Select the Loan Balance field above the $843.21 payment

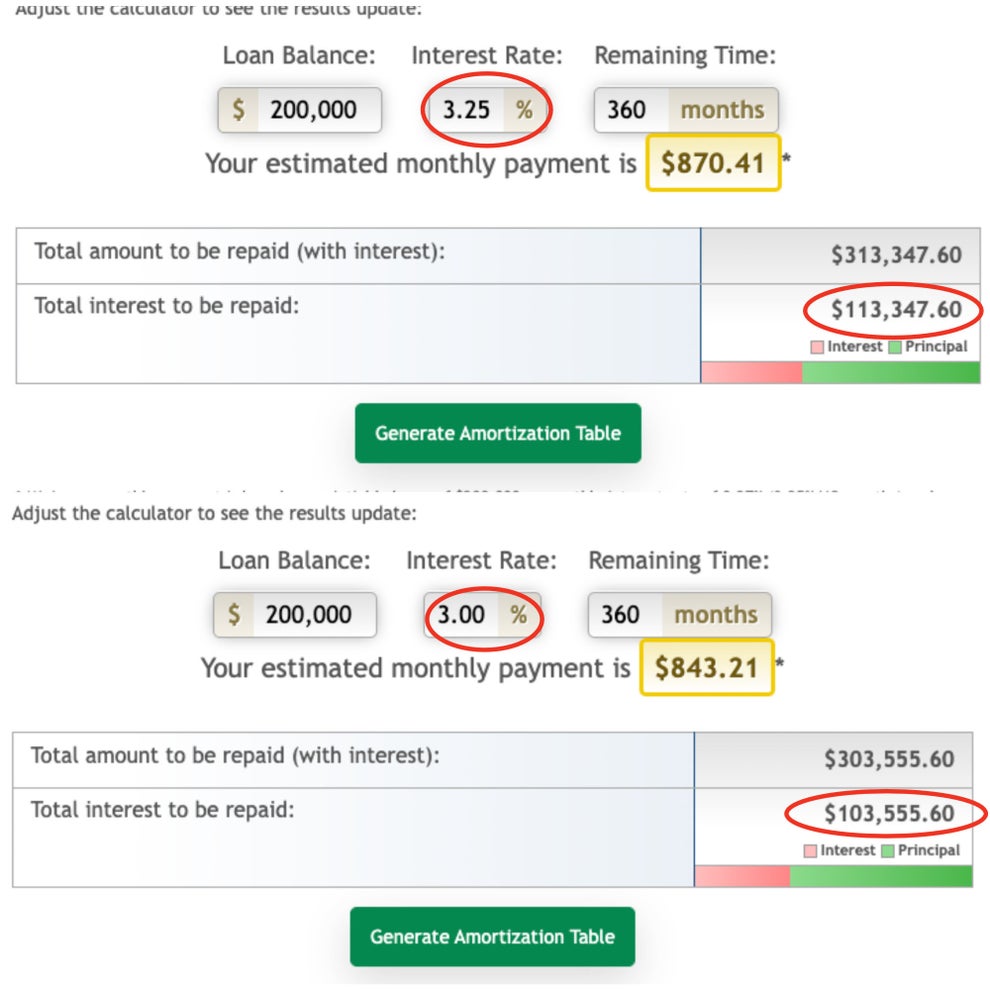point(313,614)
